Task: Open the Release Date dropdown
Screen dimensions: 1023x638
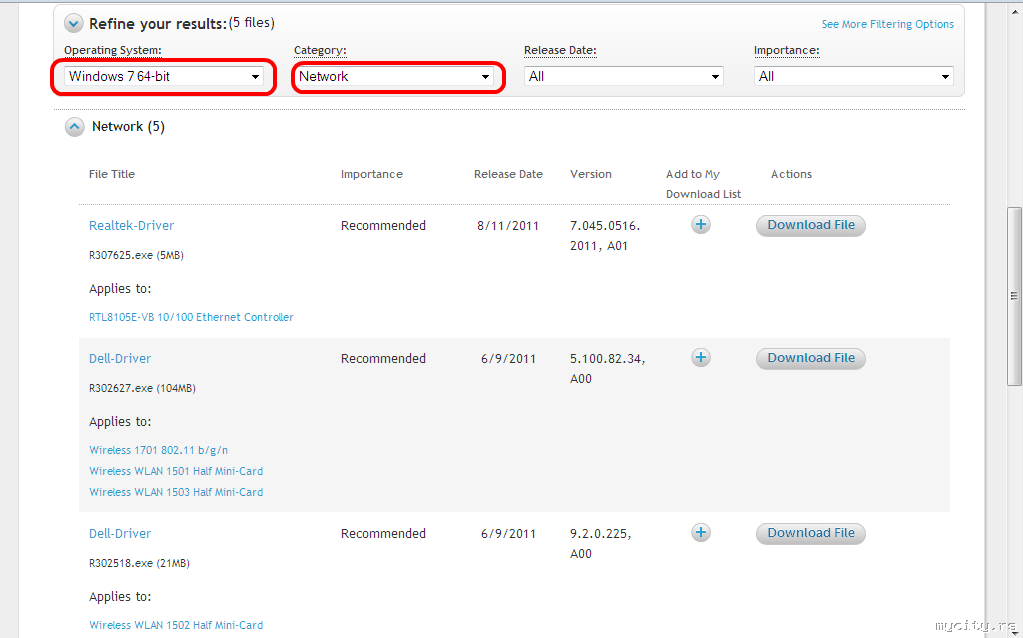Action: pyautogui.click(x=624, y=76)
